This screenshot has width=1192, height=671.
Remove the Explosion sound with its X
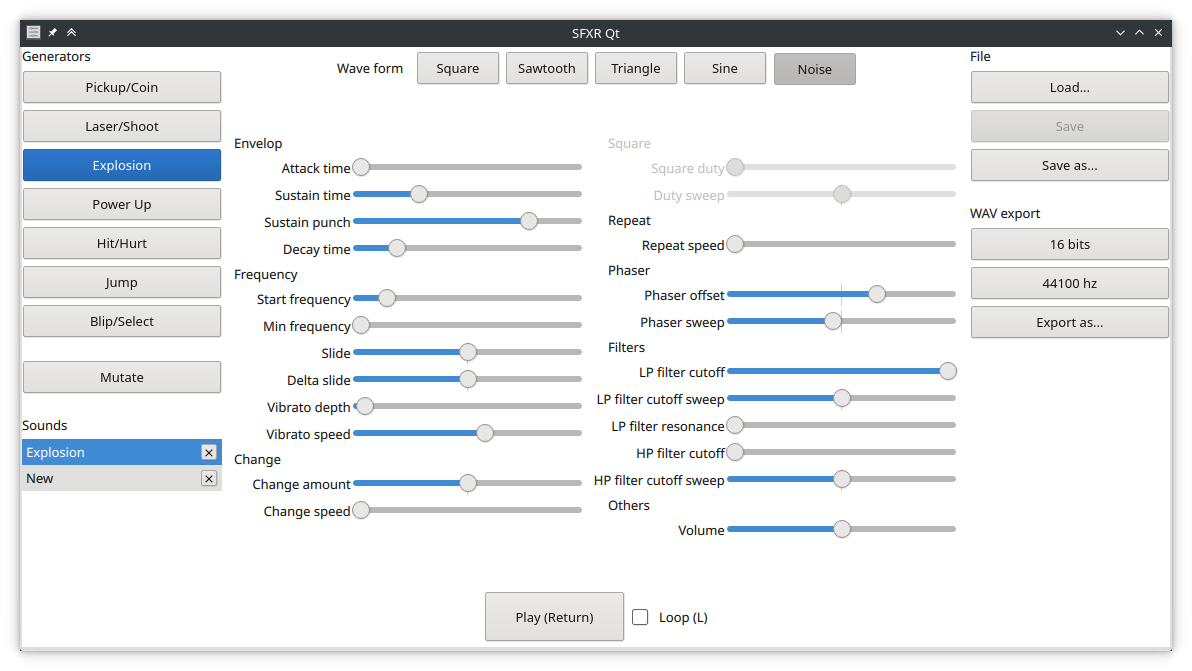pyautogui.click(x=209, y=452)
